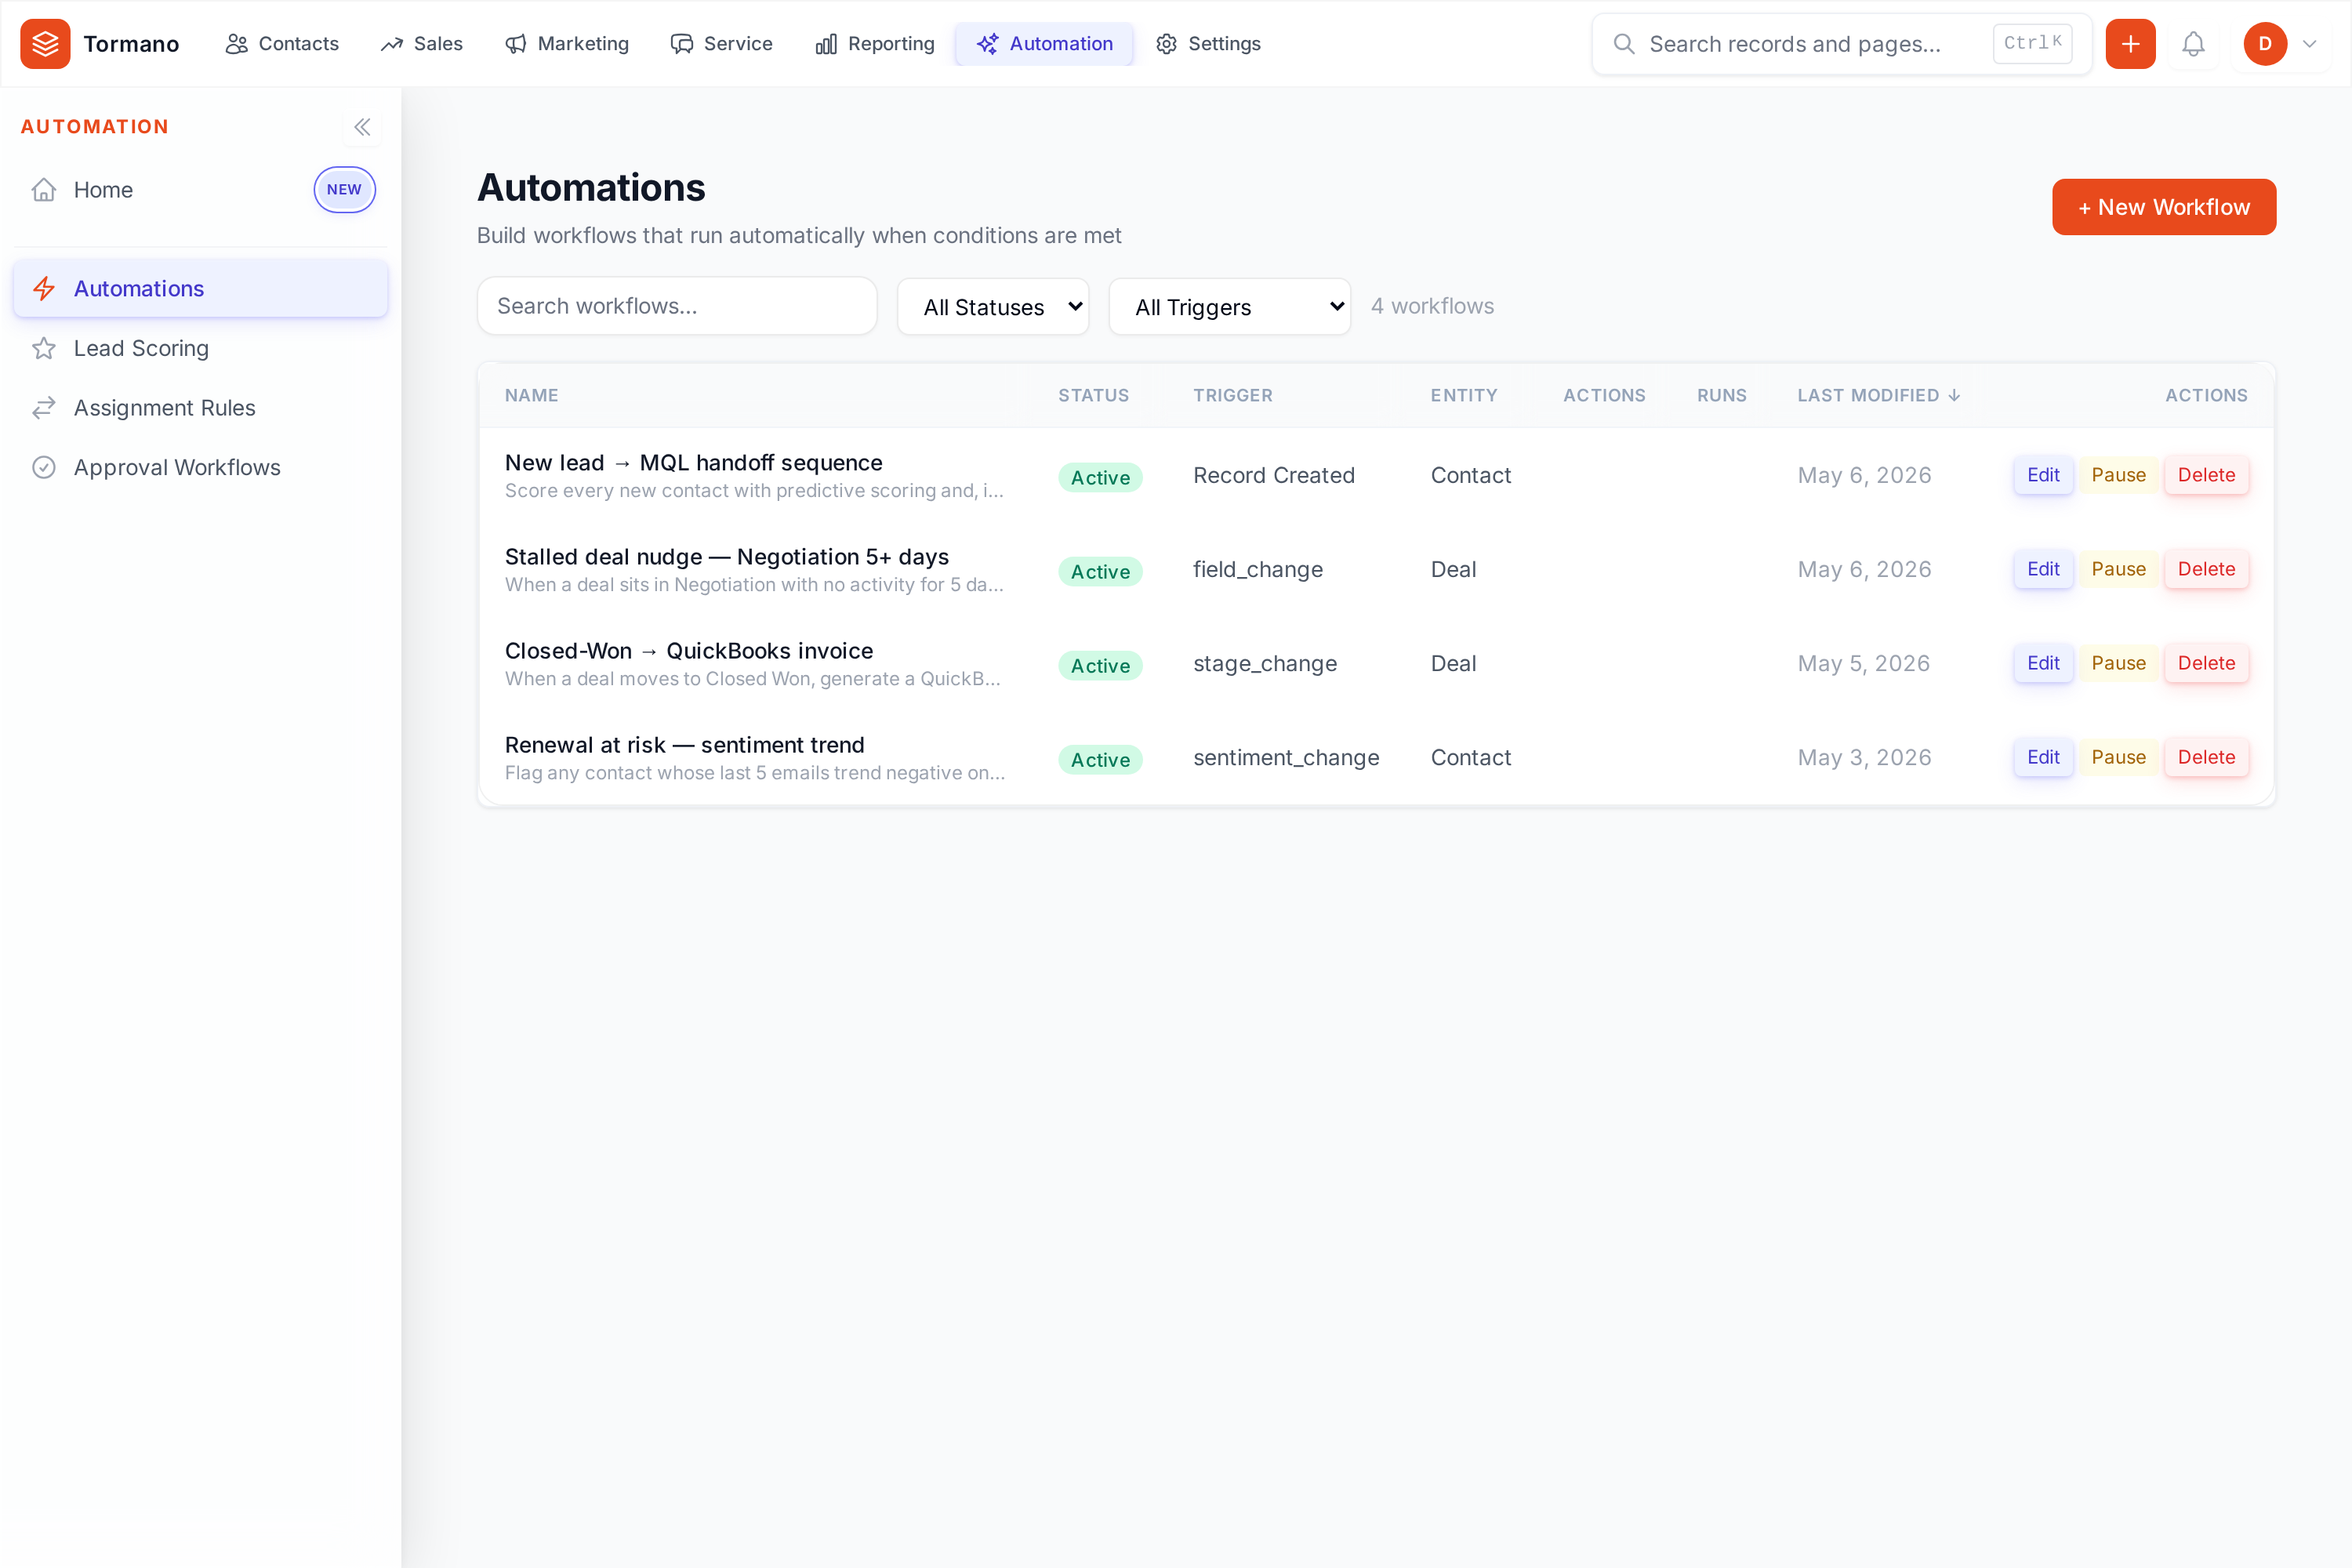Pause the Renewal at risk workflow
The image size is (2352, 1568).
2118,757
